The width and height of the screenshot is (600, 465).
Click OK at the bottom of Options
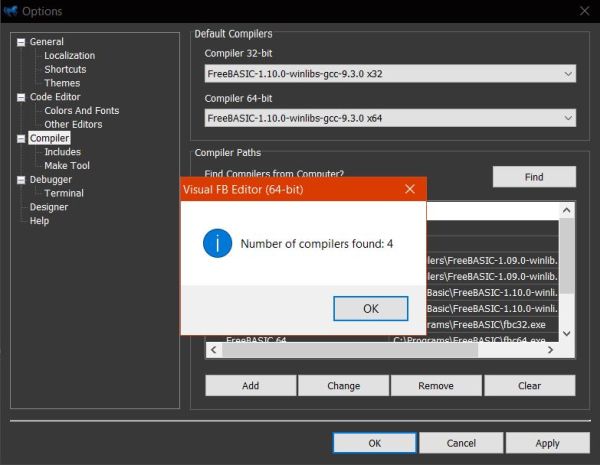click(x=375, y=443)
